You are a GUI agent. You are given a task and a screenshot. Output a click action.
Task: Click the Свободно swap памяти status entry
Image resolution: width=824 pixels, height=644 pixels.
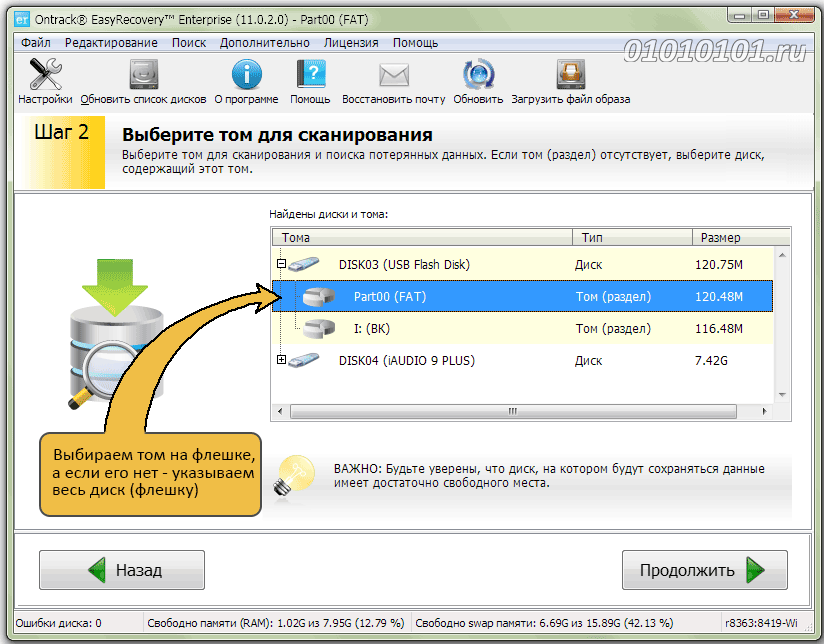tap(544, 623)
